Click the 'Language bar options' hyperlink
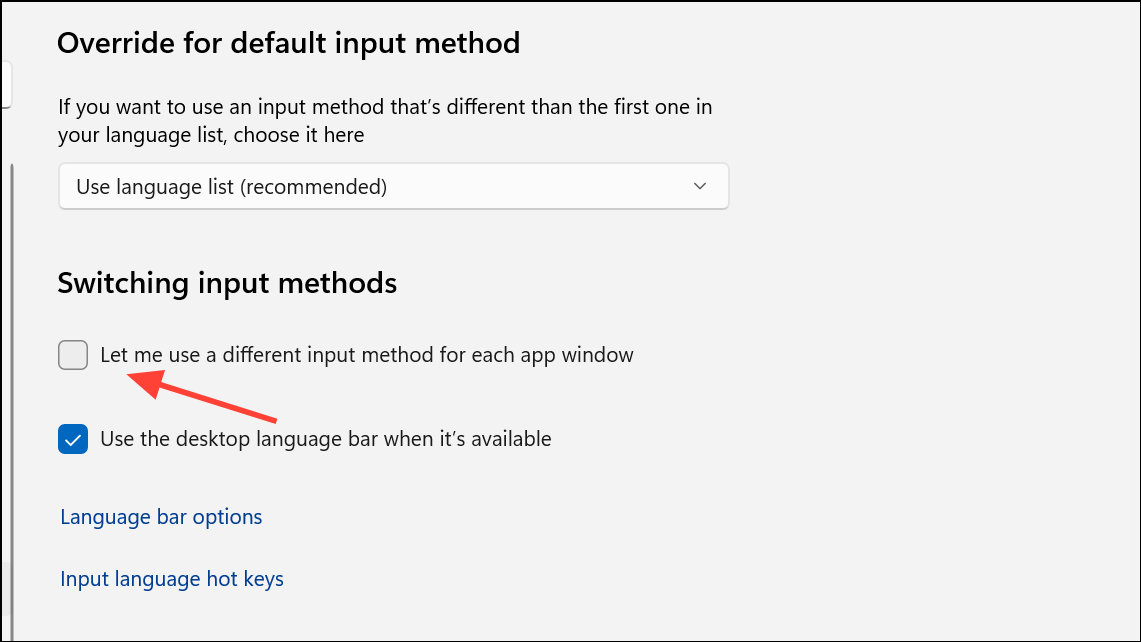Viewport: 1141px width, 642px height. click(x=160, y=516)
